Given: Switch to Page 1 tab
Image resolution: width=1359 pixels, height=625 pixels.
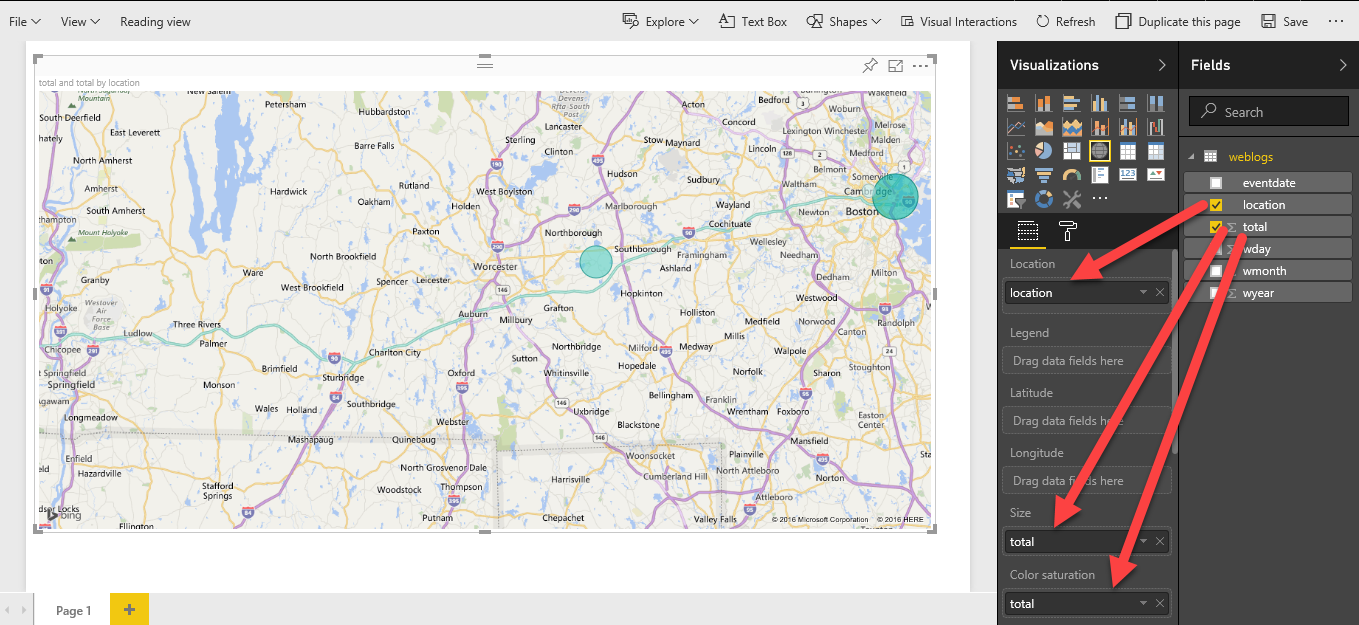Looking at the screenshot, I should [73, 610].
